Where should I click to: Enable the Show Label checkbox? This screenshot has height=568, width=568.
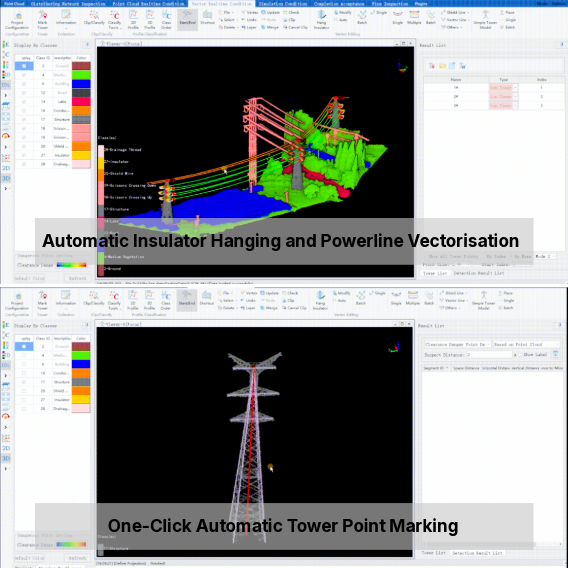coord(521,355)
